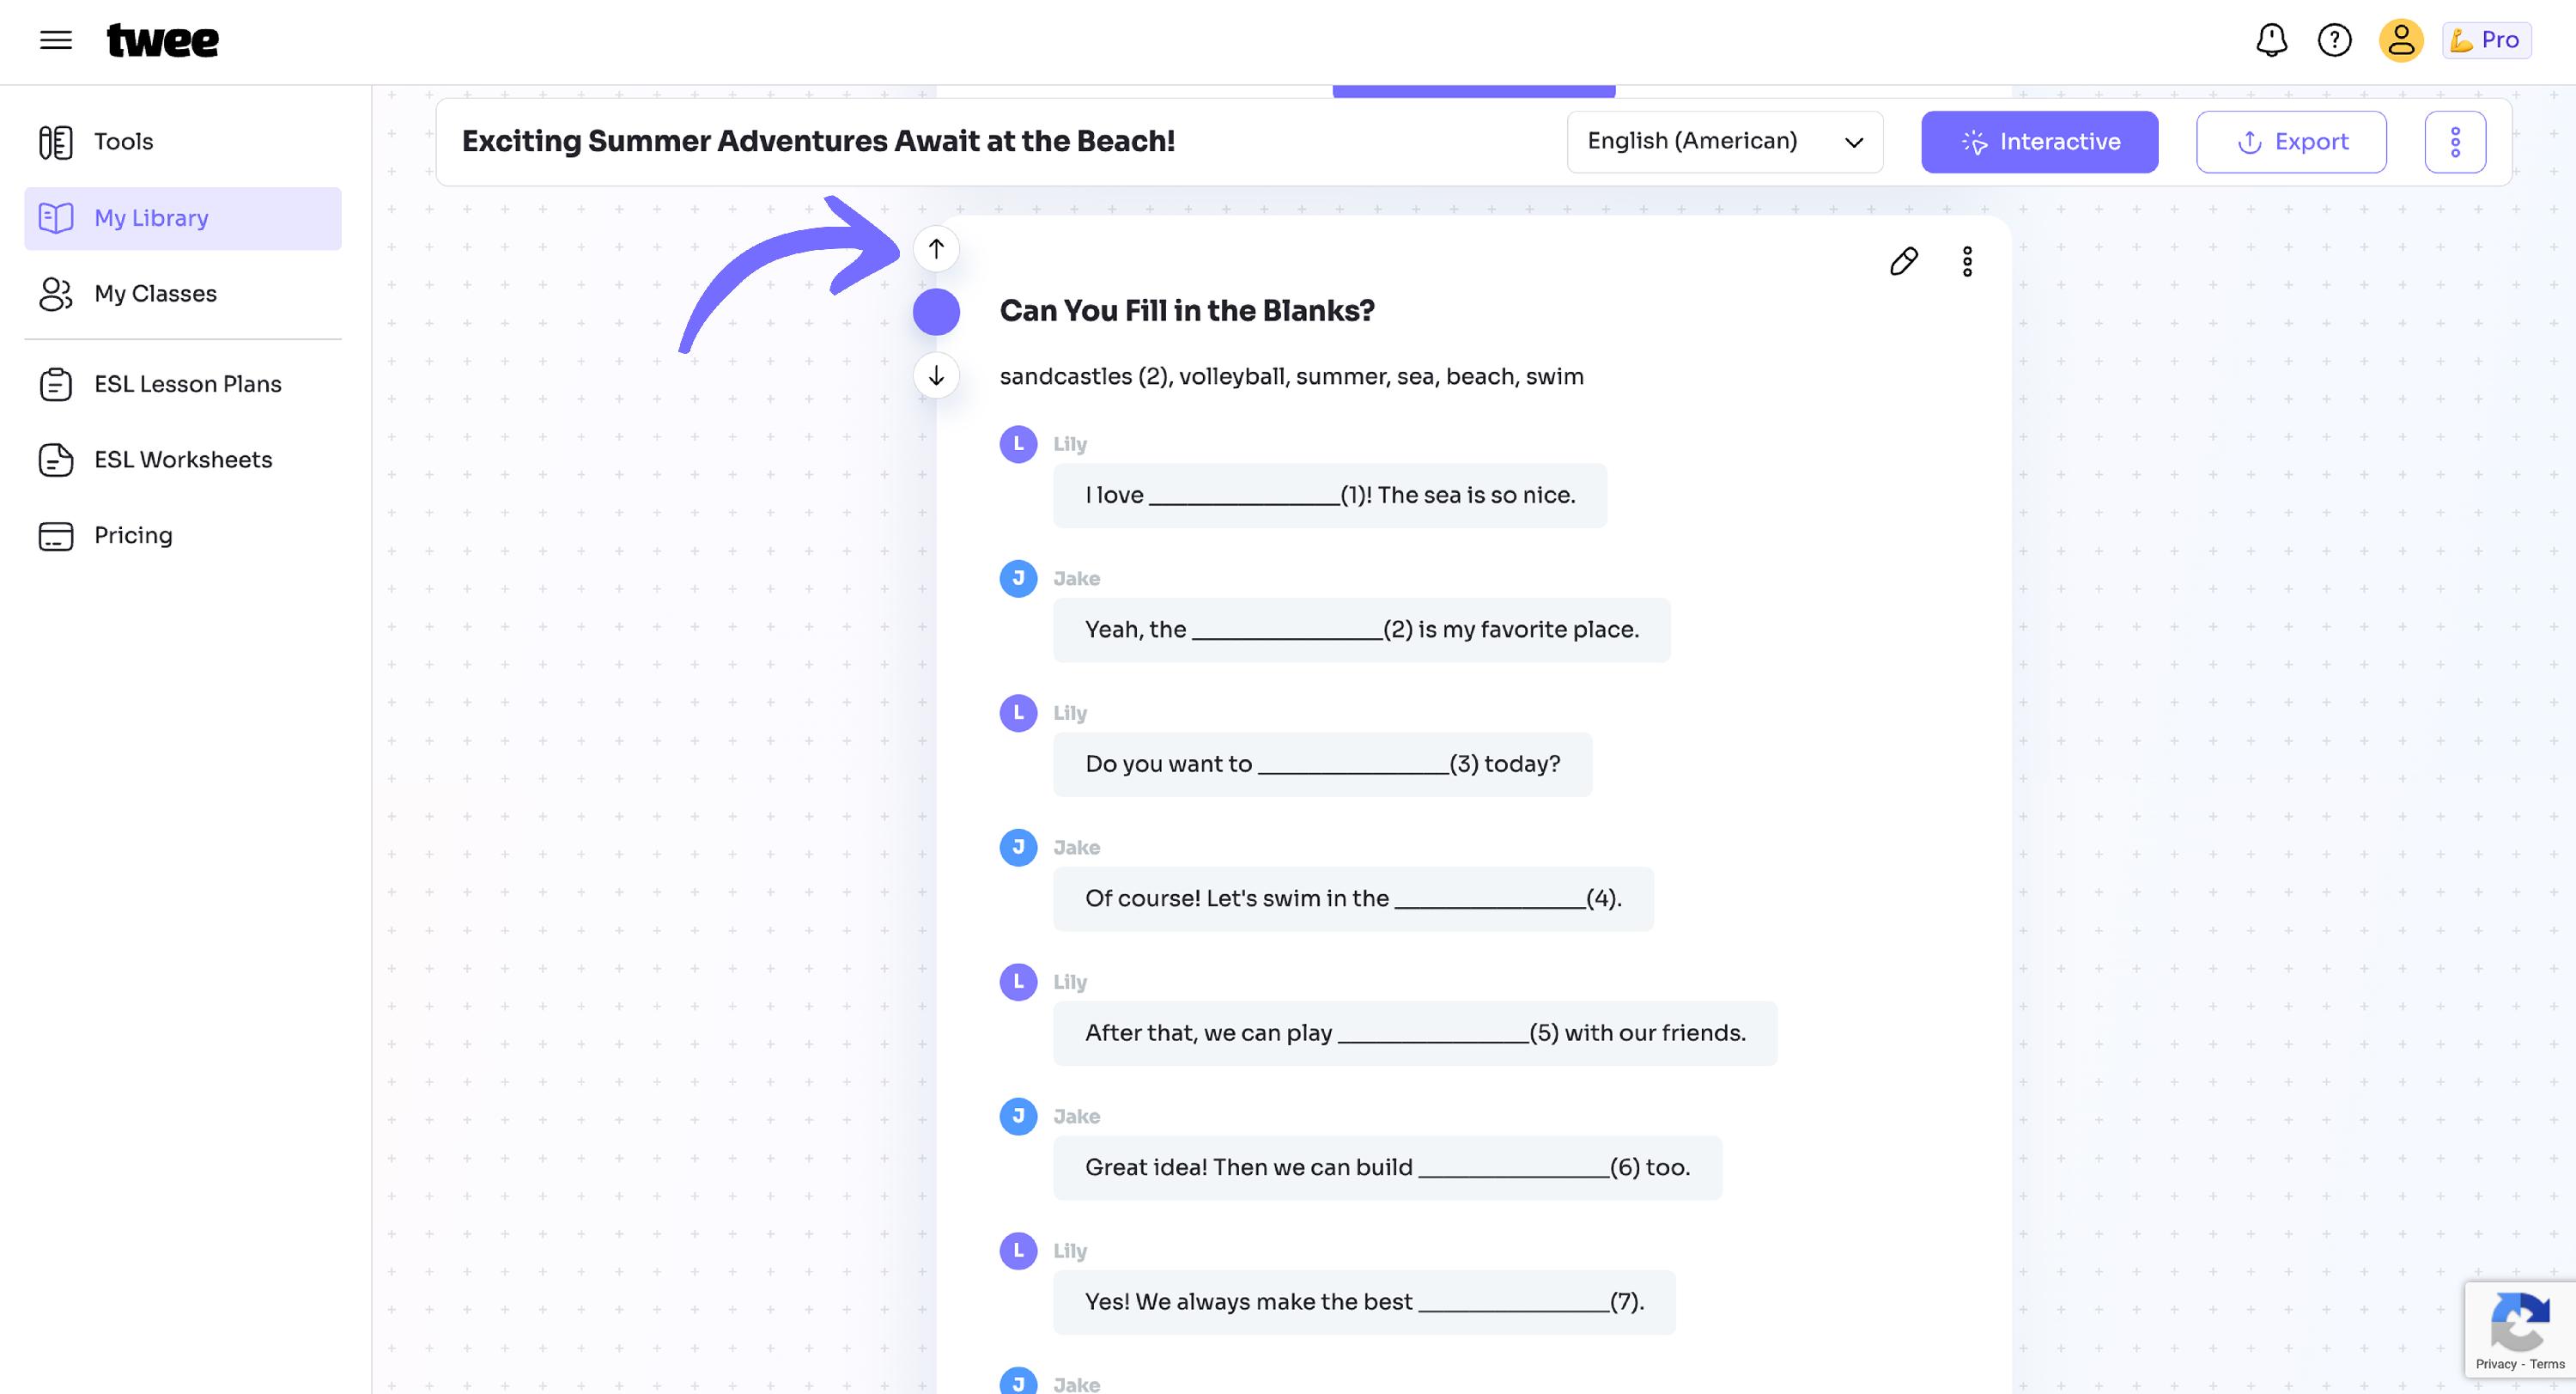Click the purple circle block handle

tap(936, 312)
